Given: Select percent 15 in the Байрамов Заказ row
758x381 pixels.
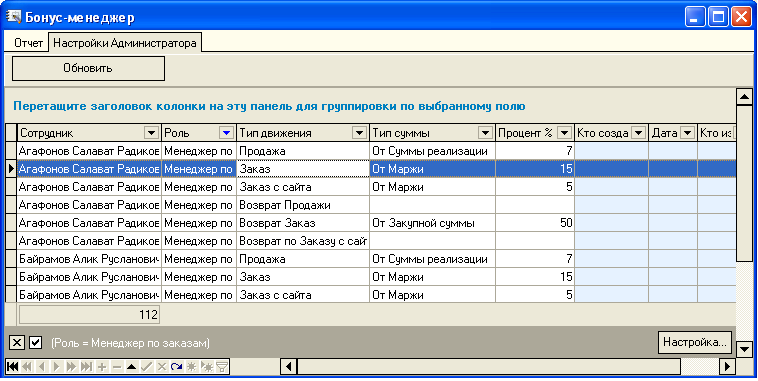Looking at the screenshot, I should [535, 277].
